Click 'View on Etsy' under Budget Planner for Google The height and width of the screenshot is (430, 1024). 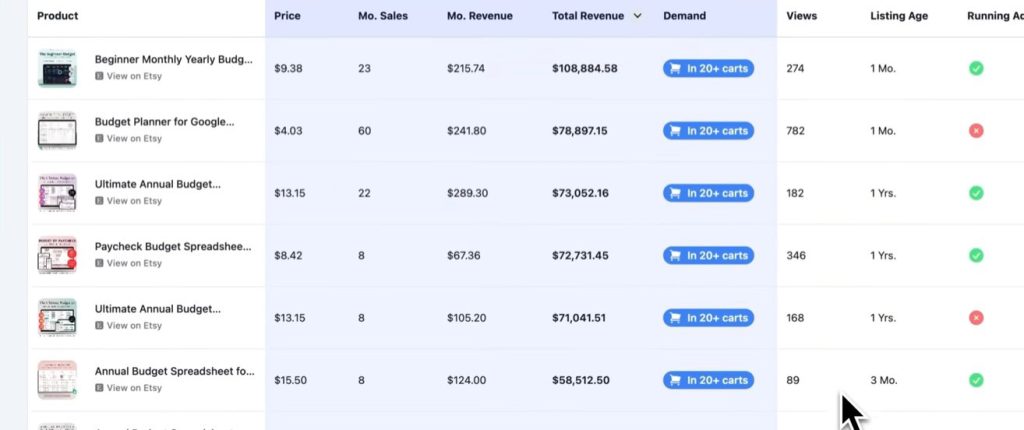click(x=133, y=139)
